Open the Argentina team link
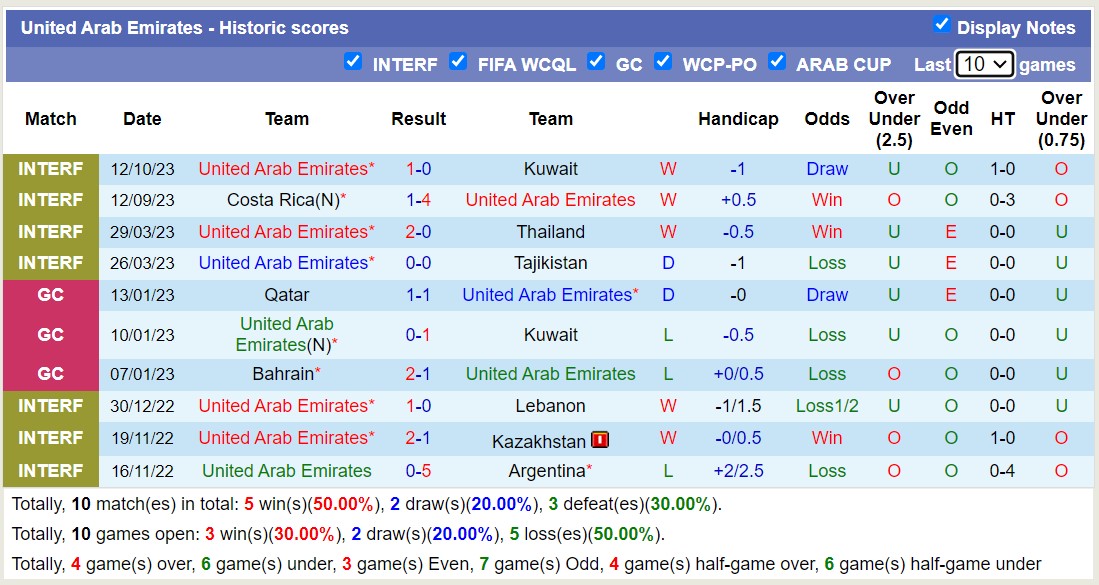1099x585 pixels. [546, 471]
